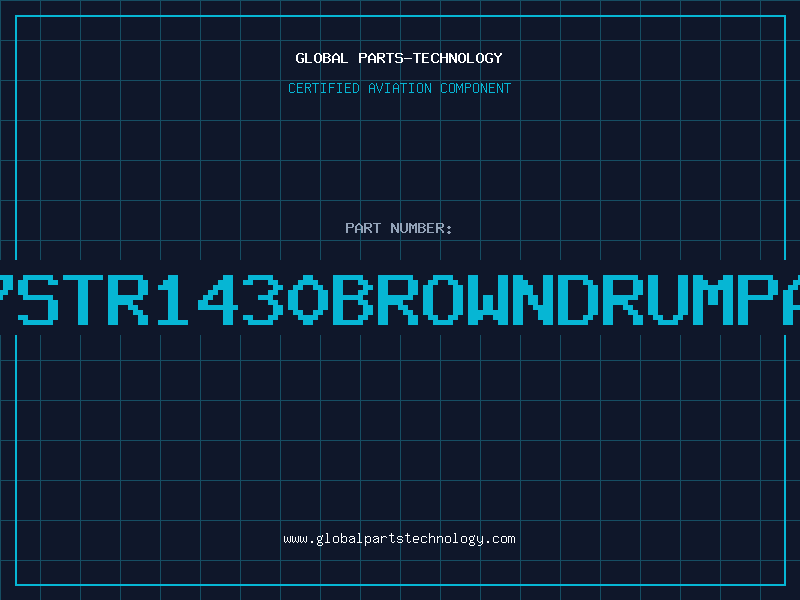Click the word CERTIFIED in the subtitle

324,88
